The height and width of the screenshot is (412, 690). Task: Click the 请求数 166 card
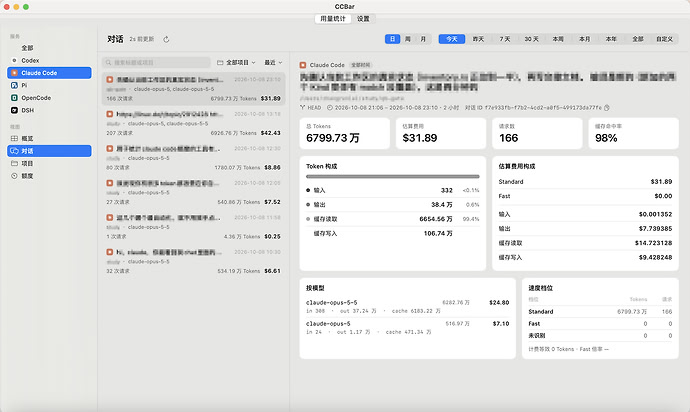(537, 133)
